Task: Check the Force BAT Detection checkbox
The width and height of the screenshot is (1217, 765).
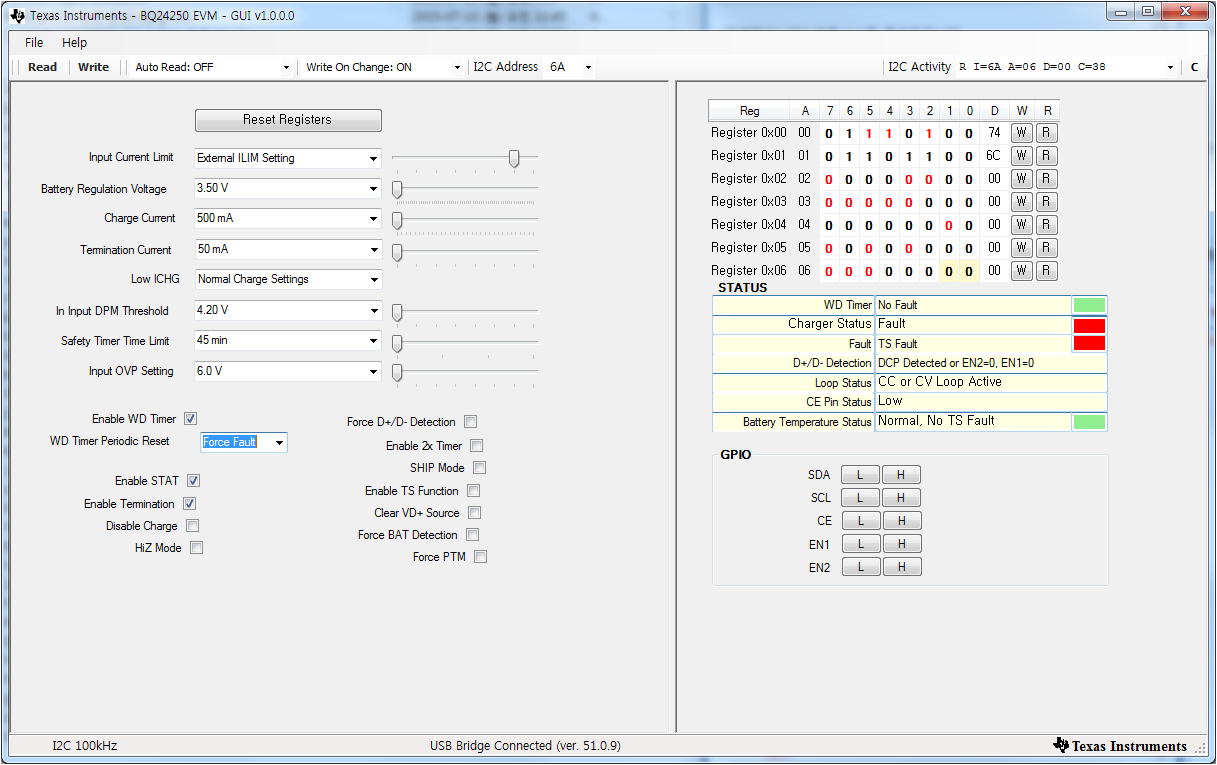Action: 472,535
